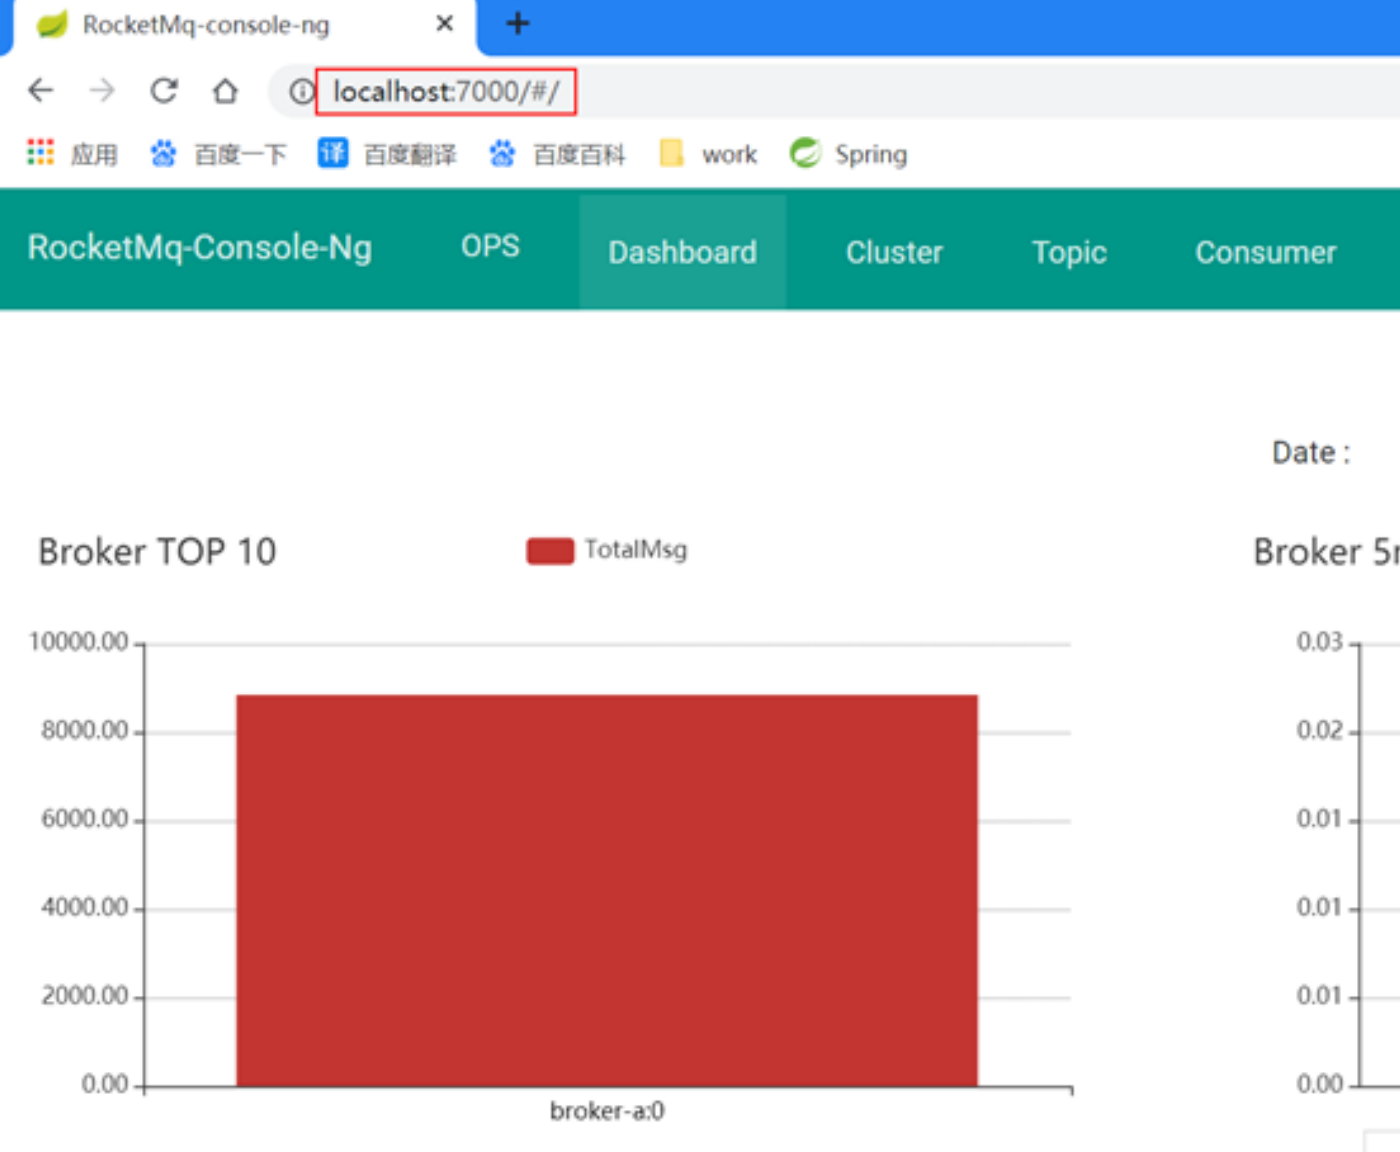Click the 2000.00 axis value
The image size is (1400, 1152).
(85, 996)
